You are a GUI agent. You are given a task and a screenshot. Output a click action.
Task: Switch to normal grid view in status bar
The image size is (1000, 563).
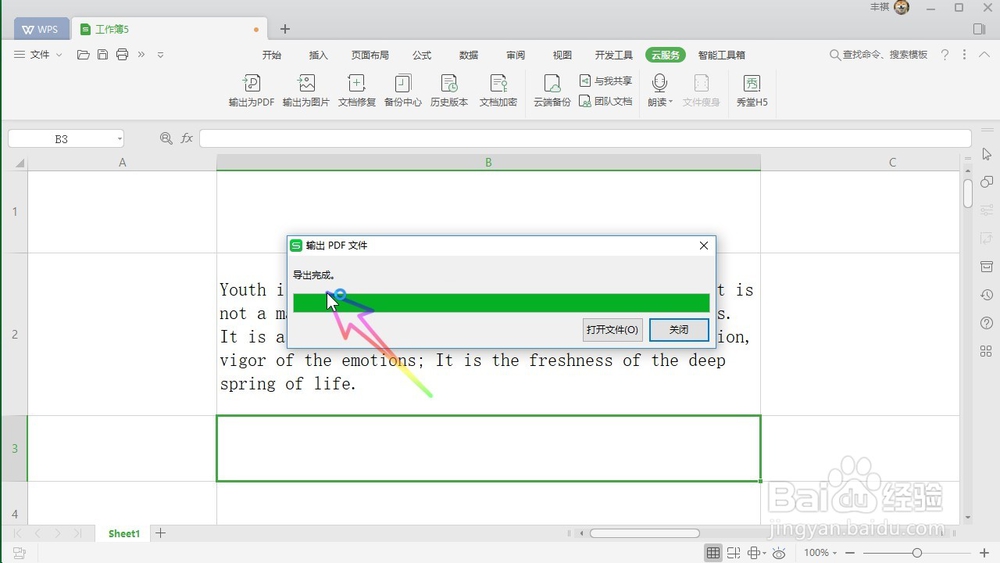pos(713,553)
